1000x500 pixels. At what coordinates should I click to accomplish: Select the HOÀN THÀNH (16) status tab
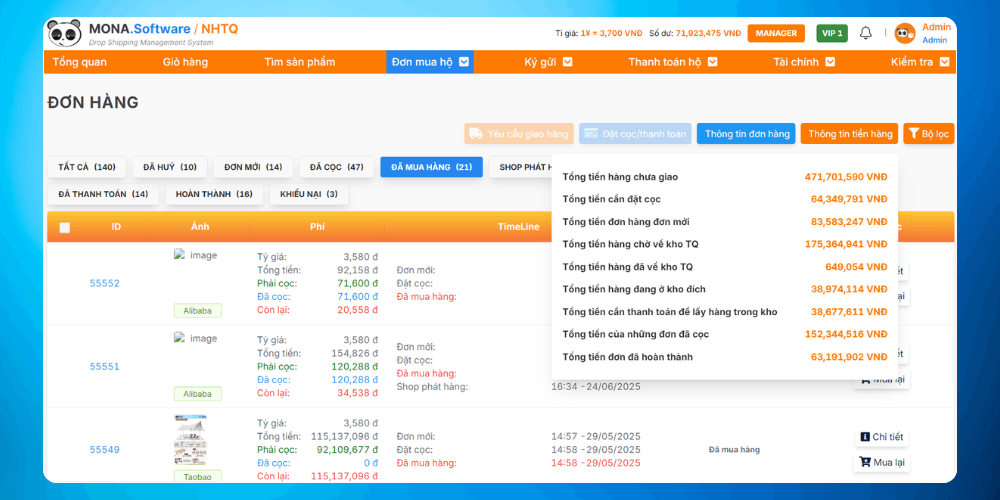tap(214, 194)
